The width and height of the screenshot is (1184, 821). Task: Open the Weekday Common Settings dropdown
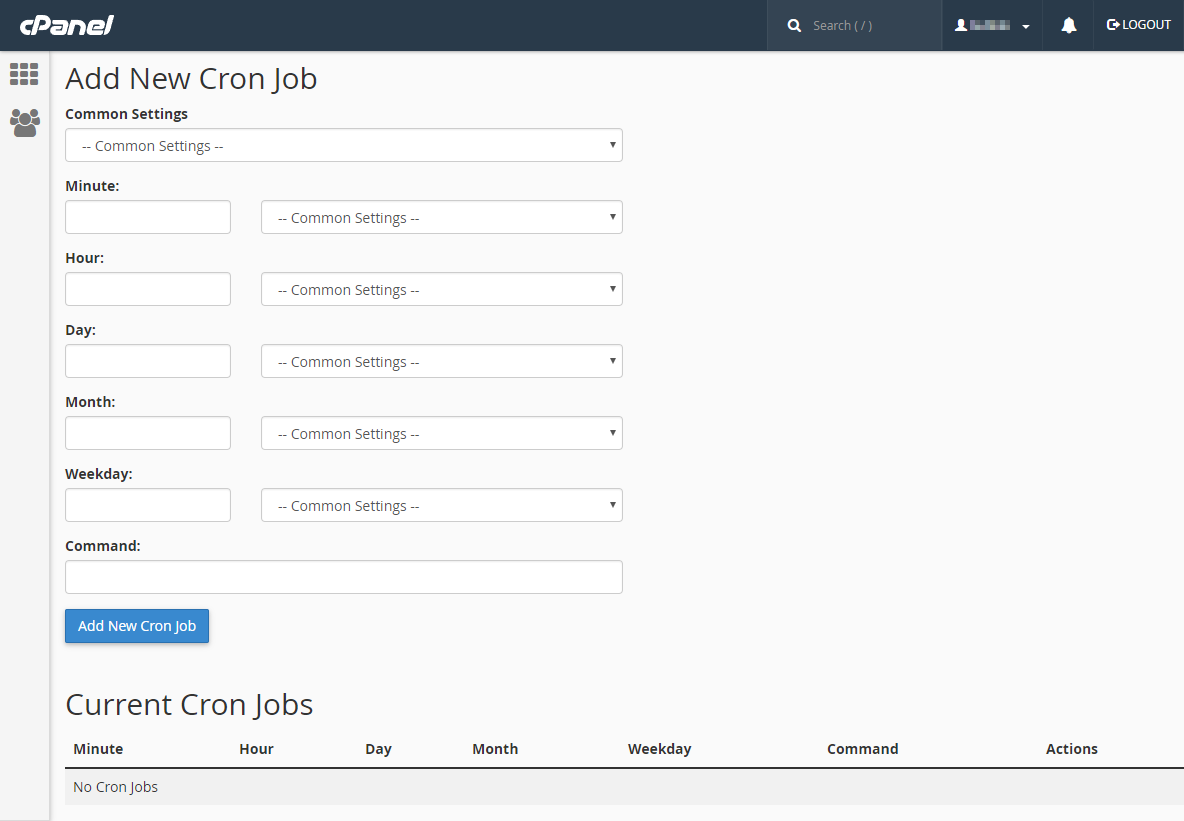[442, 505]
